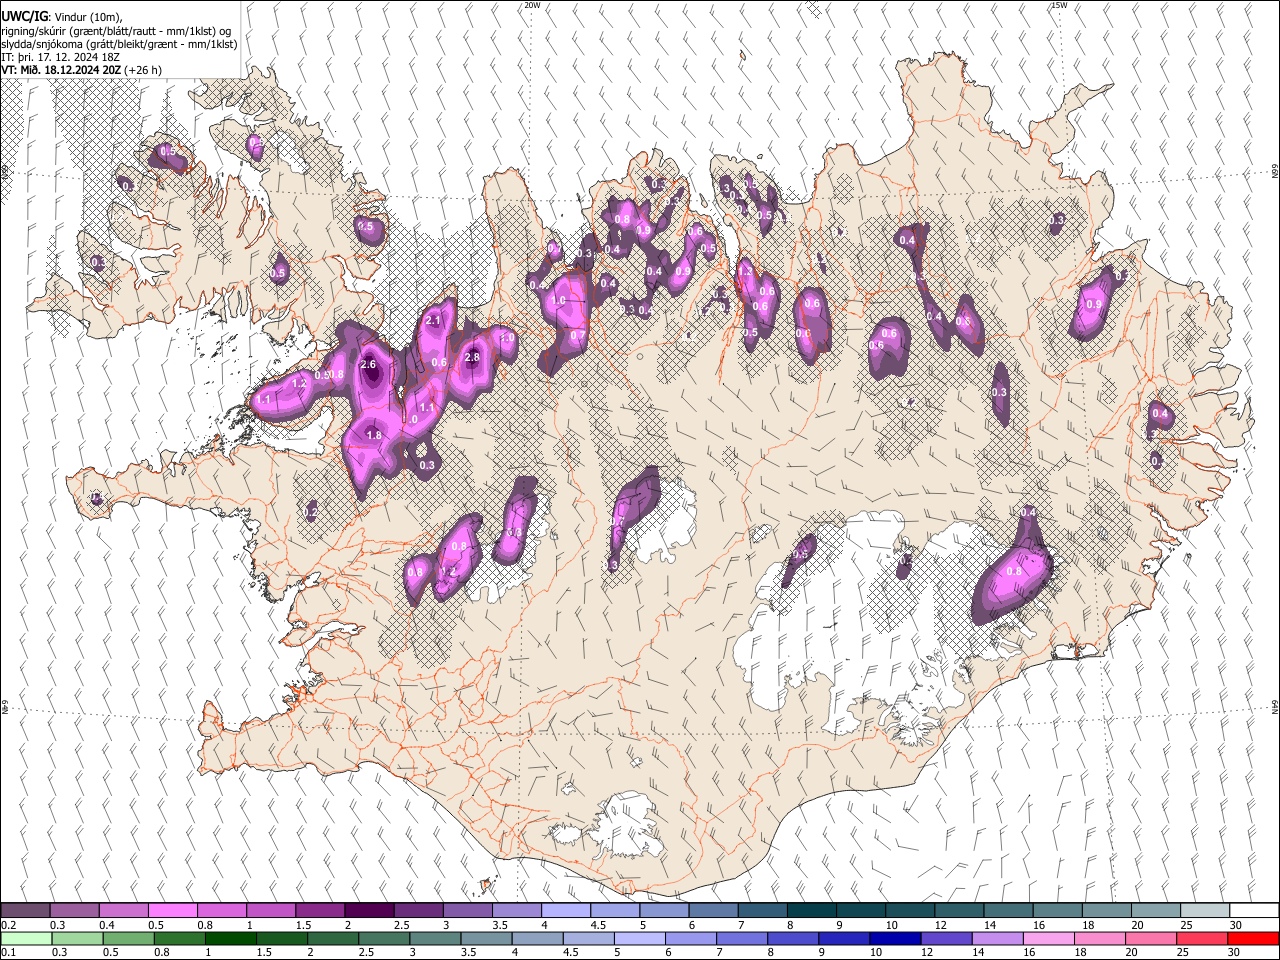The height and width of the screenshot is (960, 1280).
Task: Select the violet 12 swatch in rain scale
Action: [946, 939]
